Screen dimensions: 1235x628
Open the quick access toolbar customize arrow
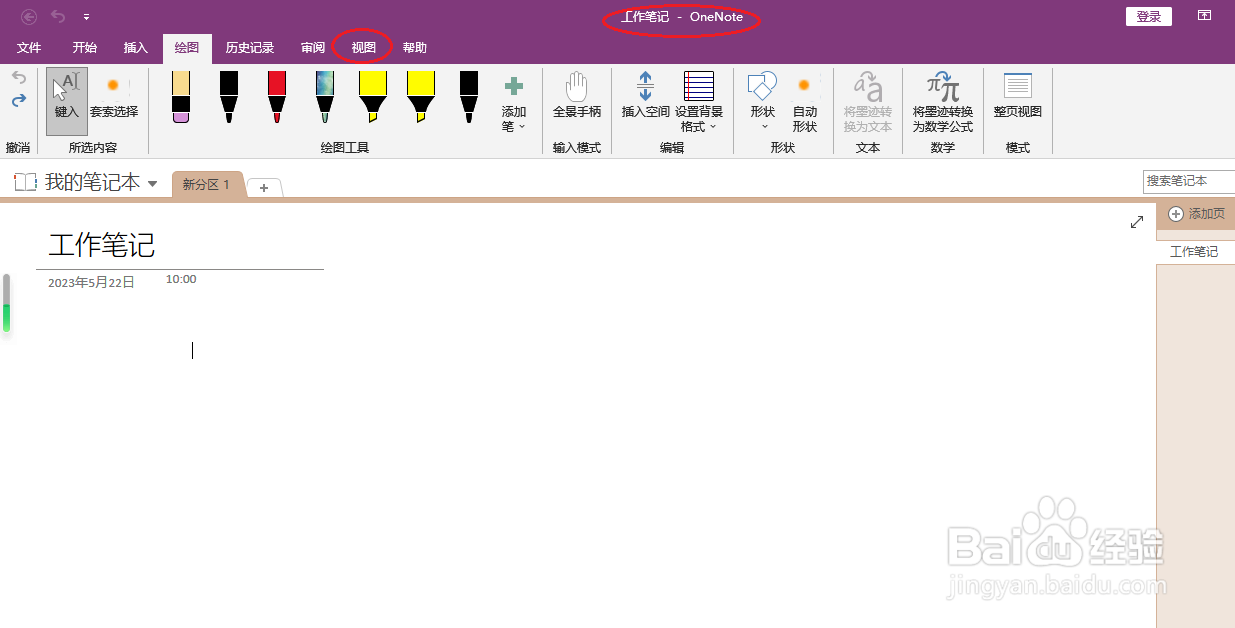coord(86,17)
